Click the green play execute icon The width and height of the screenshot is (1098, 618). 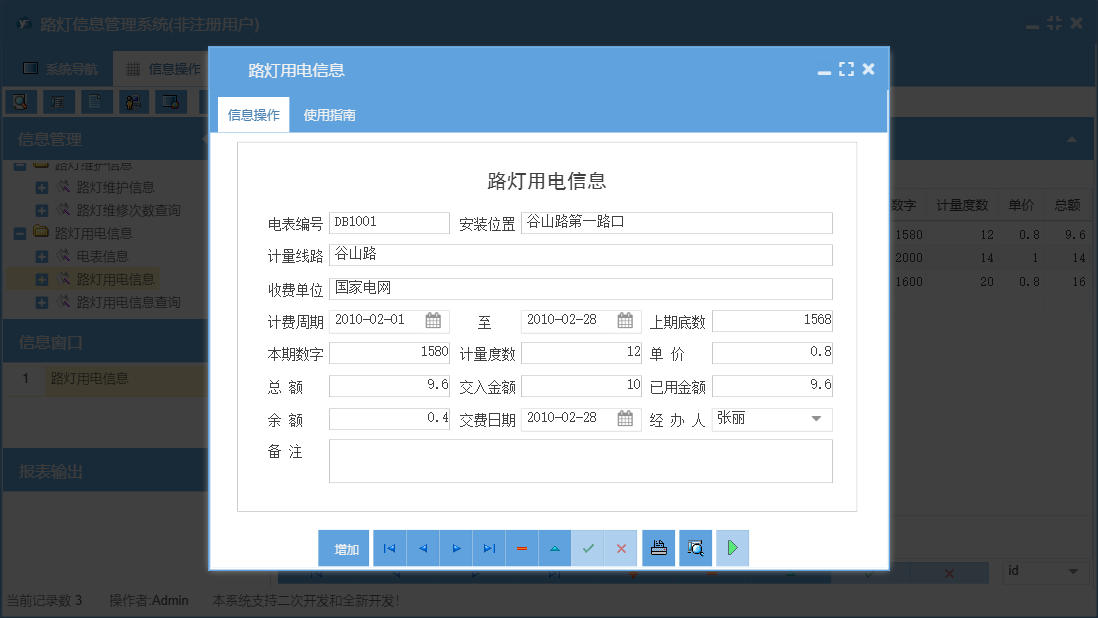click(x=732, y=548)
